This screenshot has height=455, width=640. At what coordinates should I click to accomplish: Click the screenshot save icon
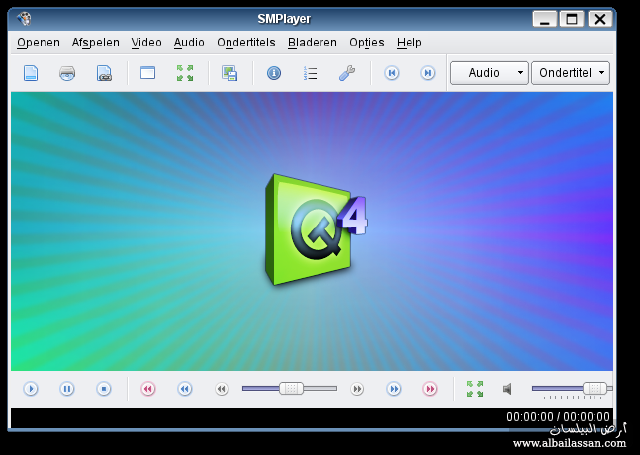pos(229,73)
